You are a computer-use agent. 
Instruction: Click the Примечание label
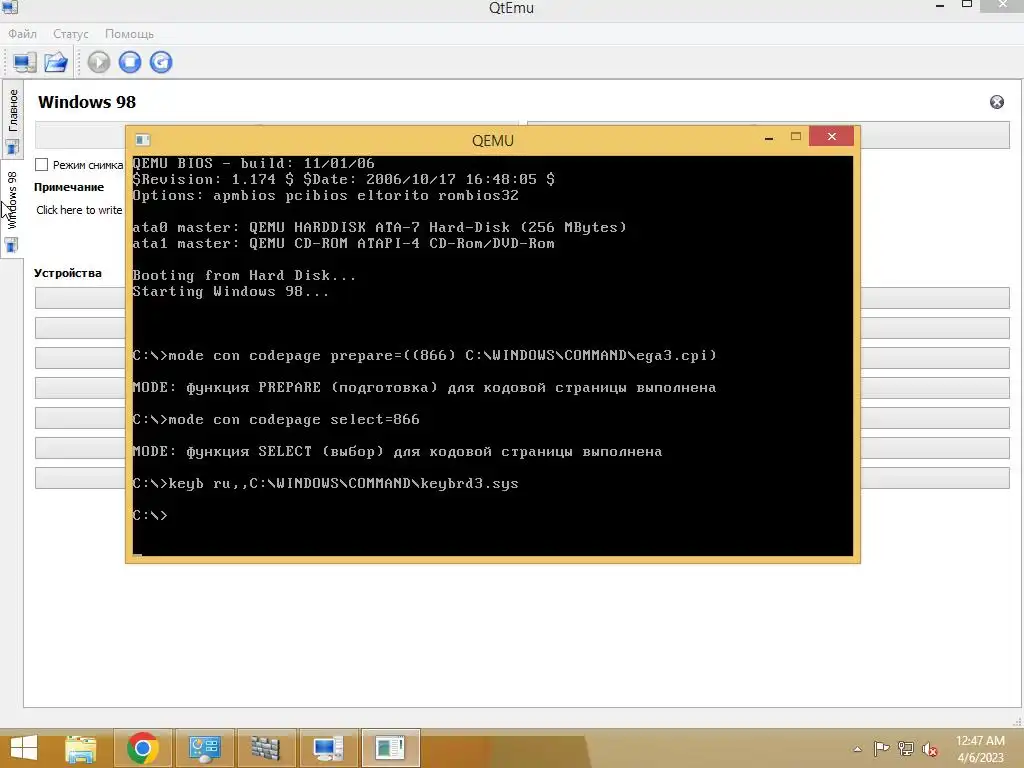click(69, 187)
